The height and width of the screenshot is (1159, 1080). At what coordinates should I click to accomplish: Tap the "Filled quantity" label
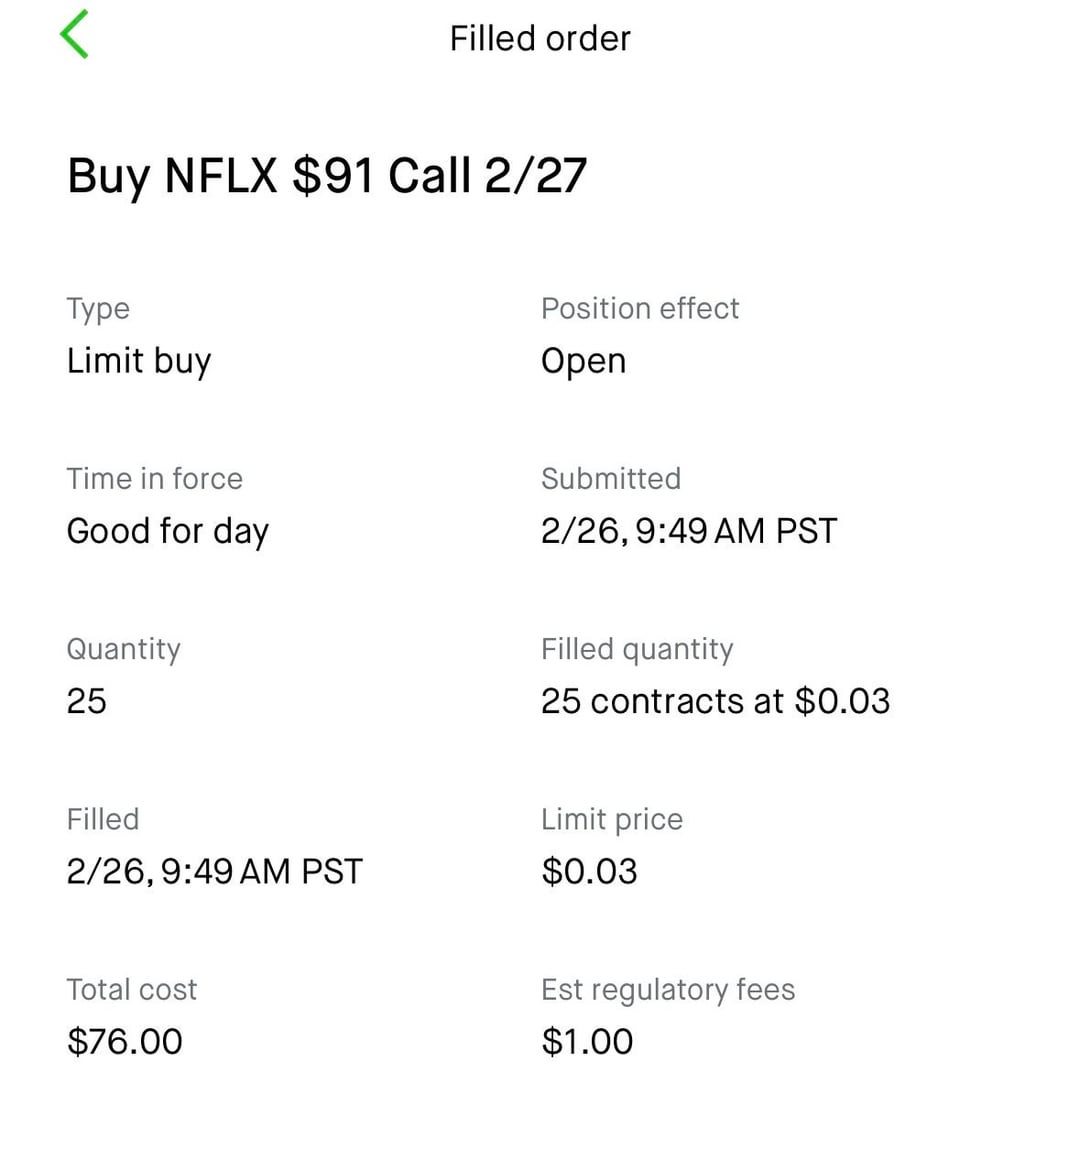pyautogui.click(x=637, y=649)
